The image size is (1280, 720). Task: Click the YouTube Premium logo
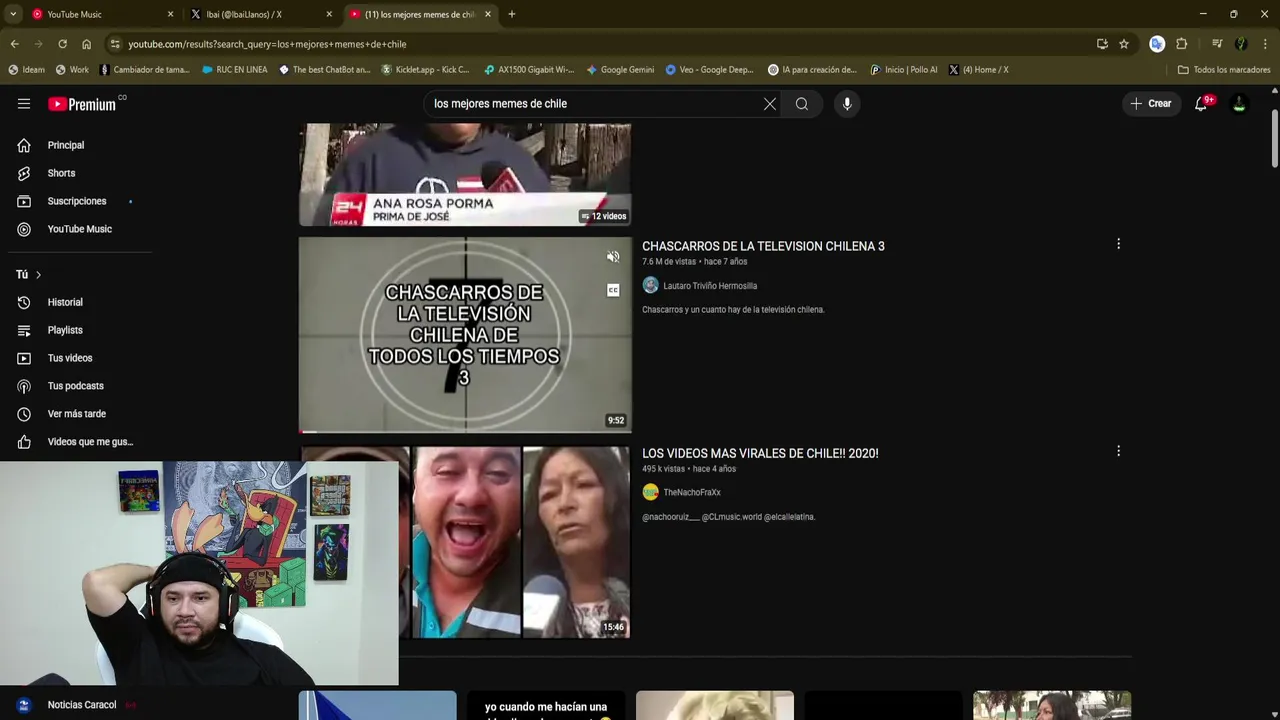82,104
